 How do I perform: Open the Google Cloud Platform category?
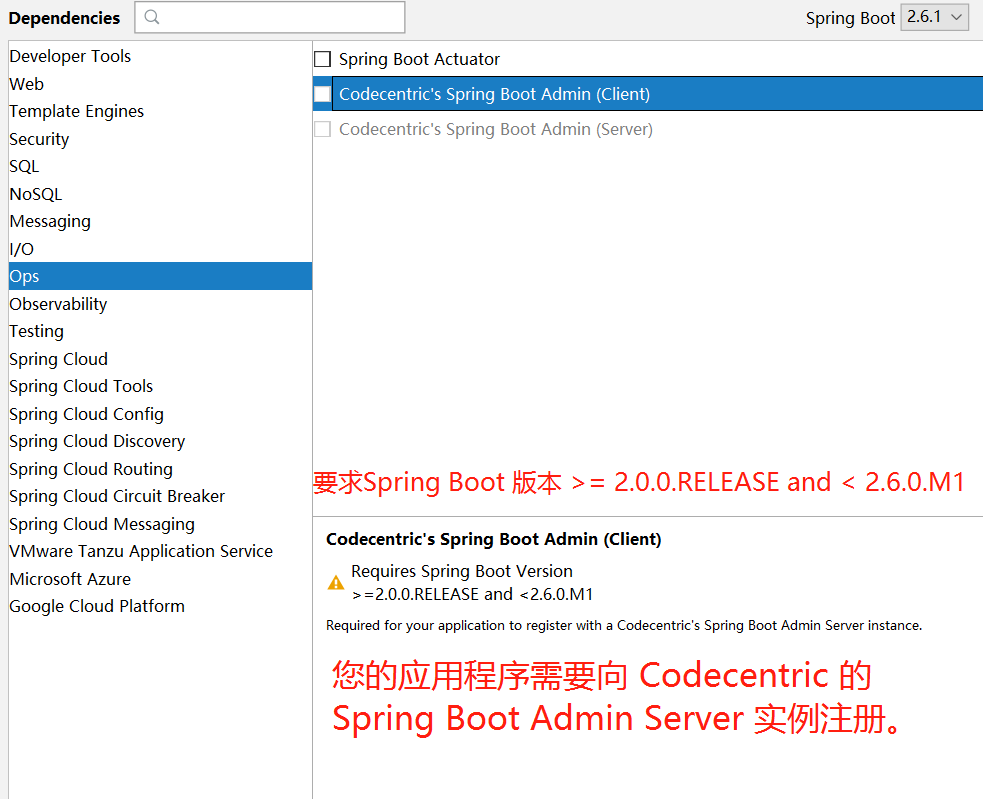click(96, 606)
